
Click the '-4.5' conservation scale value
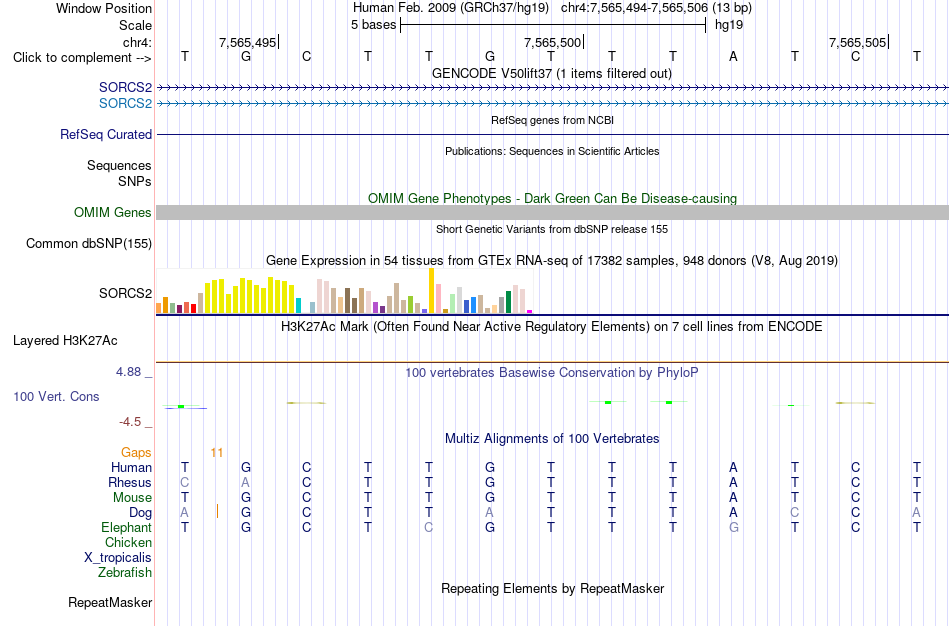[x=130, y=422]
